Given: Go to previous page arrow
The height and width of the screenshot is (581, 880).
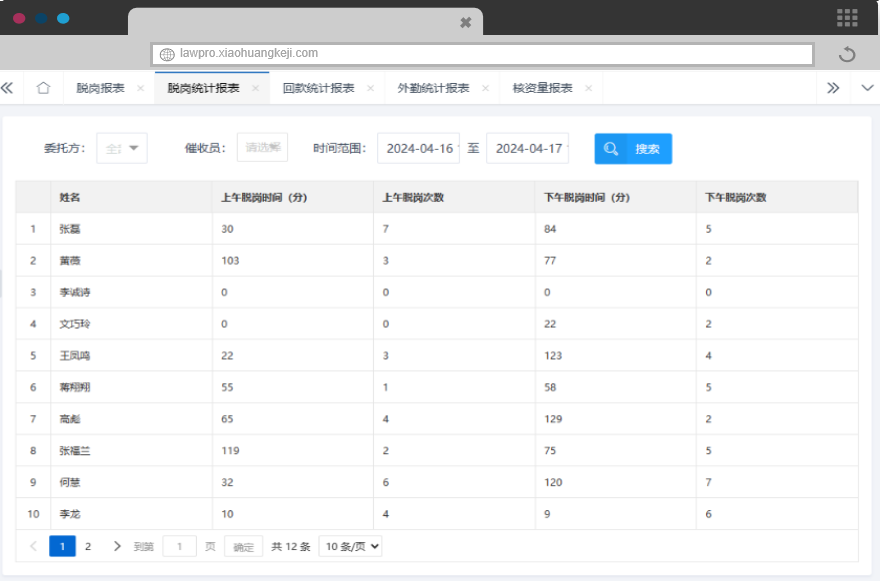Looking at the screenshot, I should [33, 546].
